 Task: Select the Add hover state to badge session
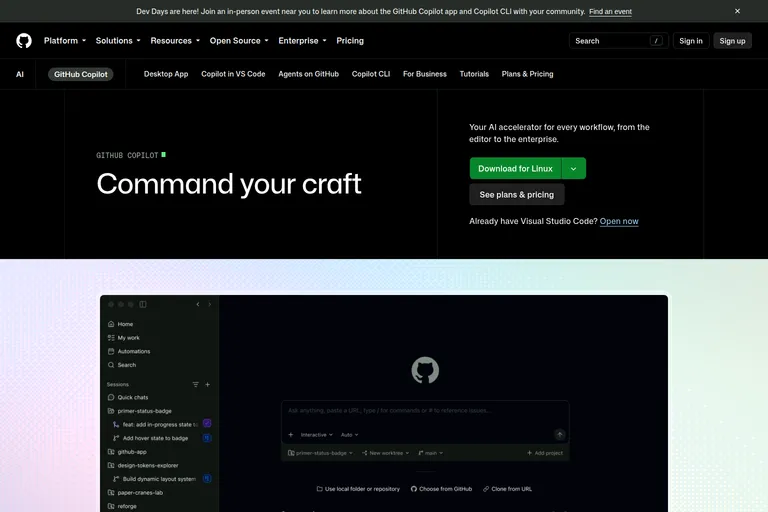click(150, 438)
